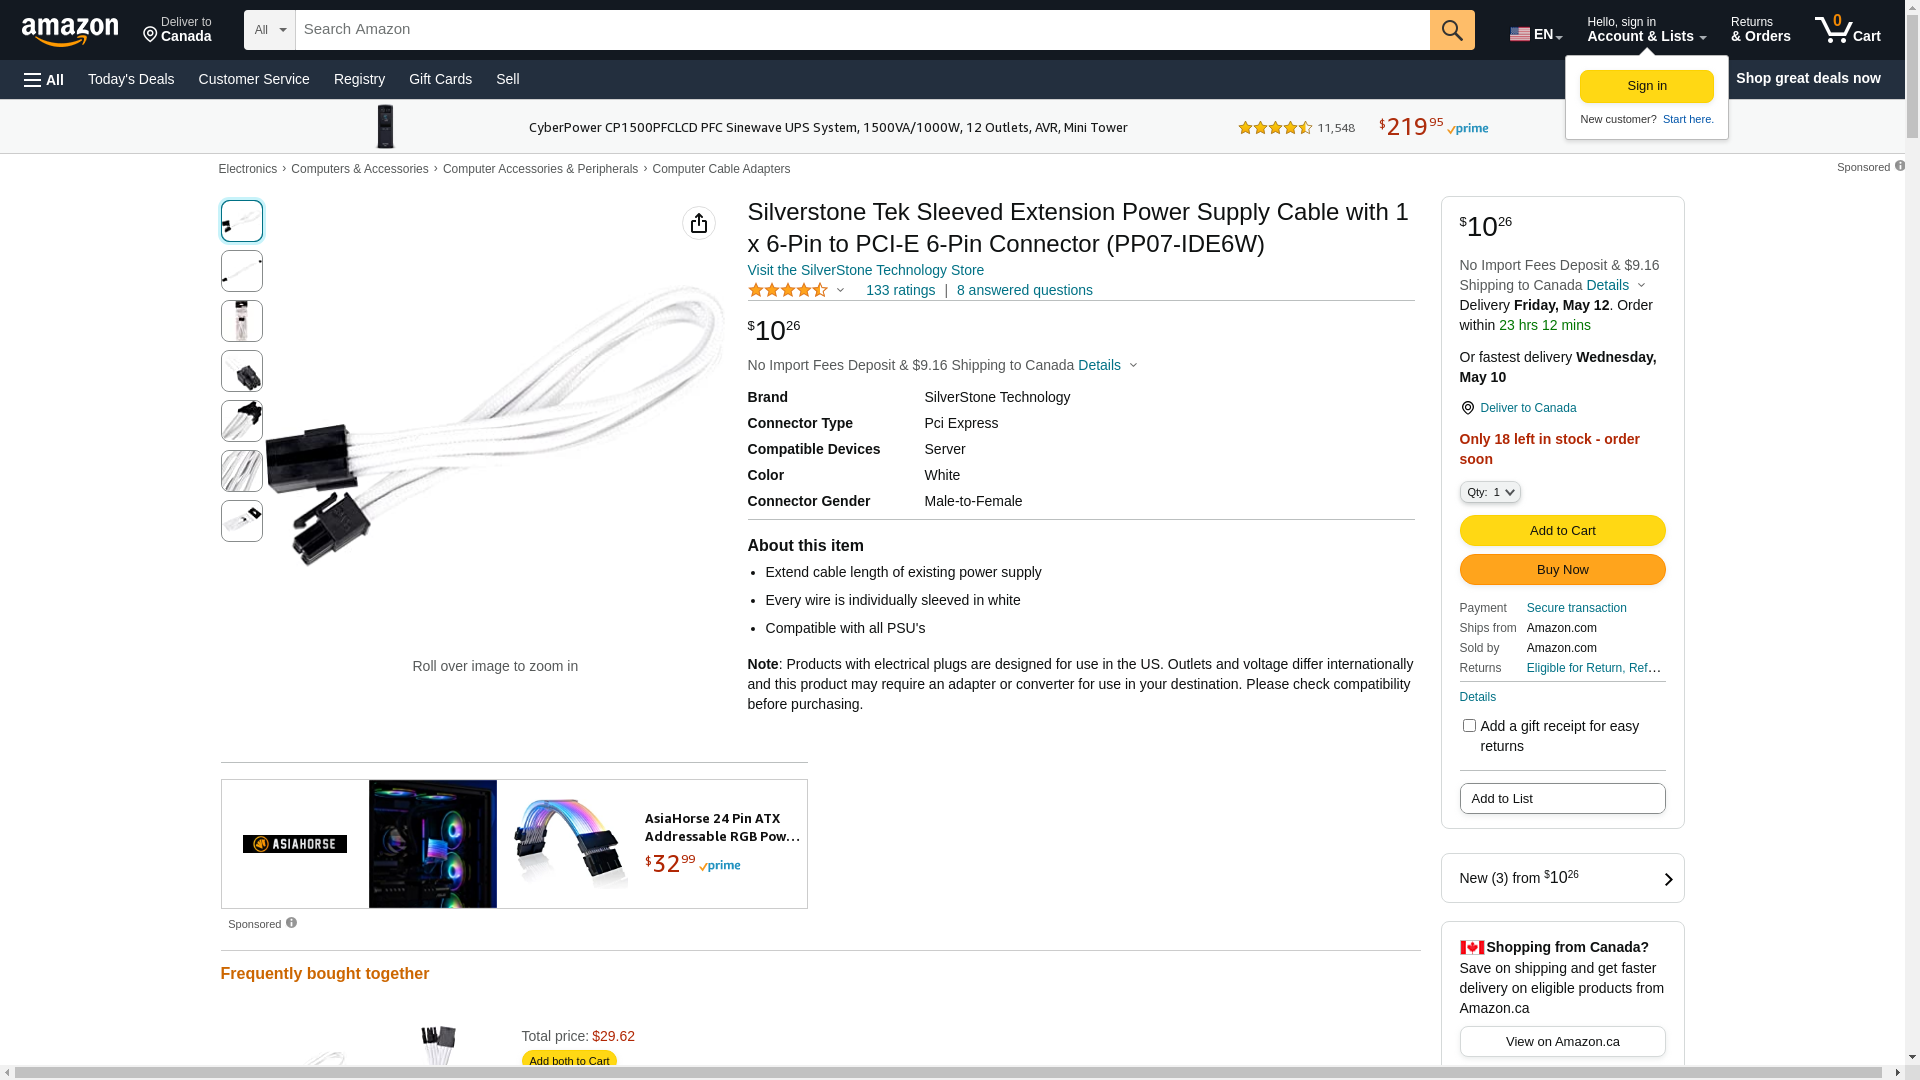This screenshot has height=1080, width=1920.
Task: Expand New (3) from $10.26 offers
Action: [x=1562, y=878]
